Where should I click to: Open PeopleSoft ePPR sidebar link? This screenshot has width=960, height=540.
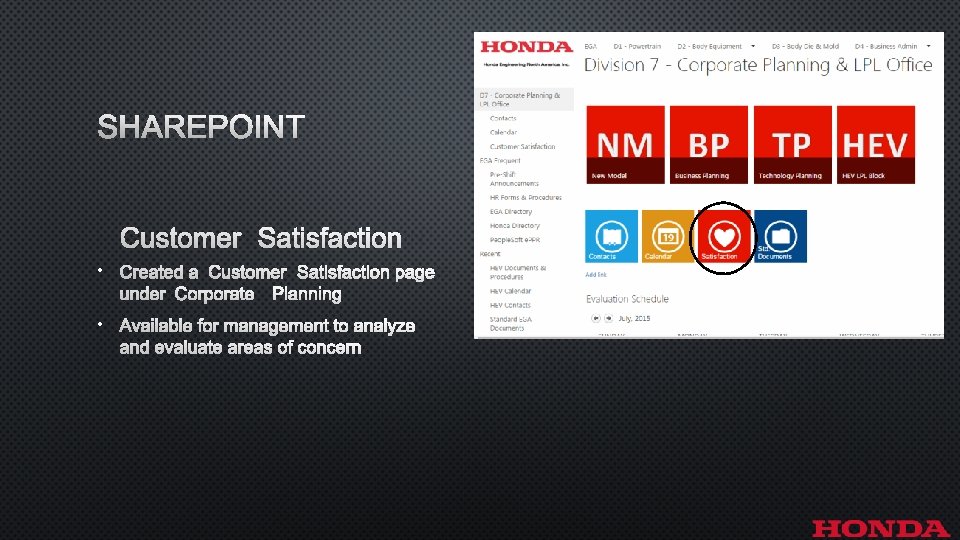pyautogui.click(x=514, y=240)
